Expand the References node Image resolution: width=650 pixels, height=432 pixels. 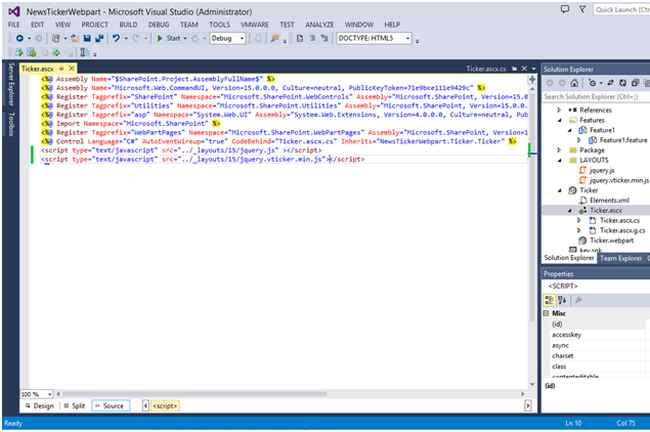559,110
